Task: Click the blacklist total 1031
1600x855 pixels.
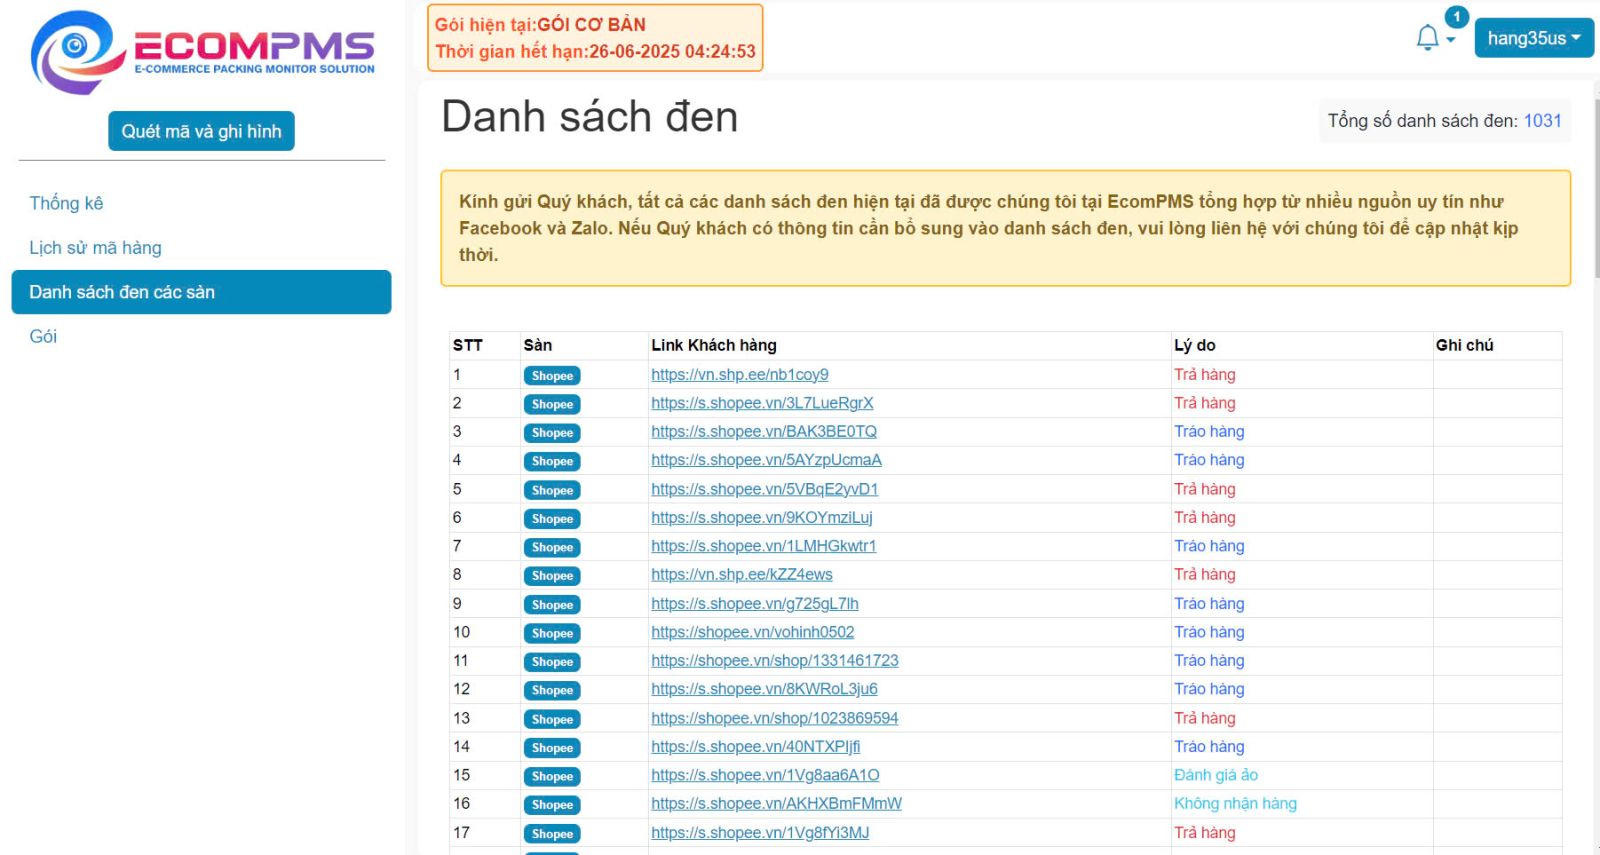Action: pos(1542,121)
